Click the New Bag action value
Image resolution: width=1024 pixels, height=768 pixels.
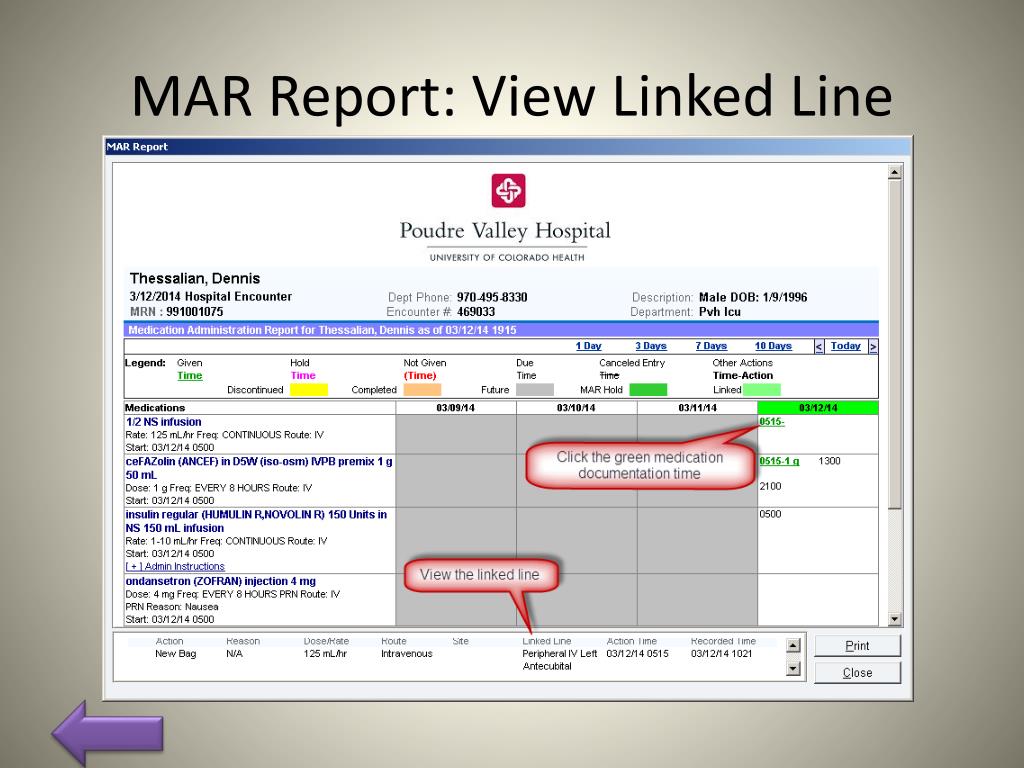click(175, 654)
